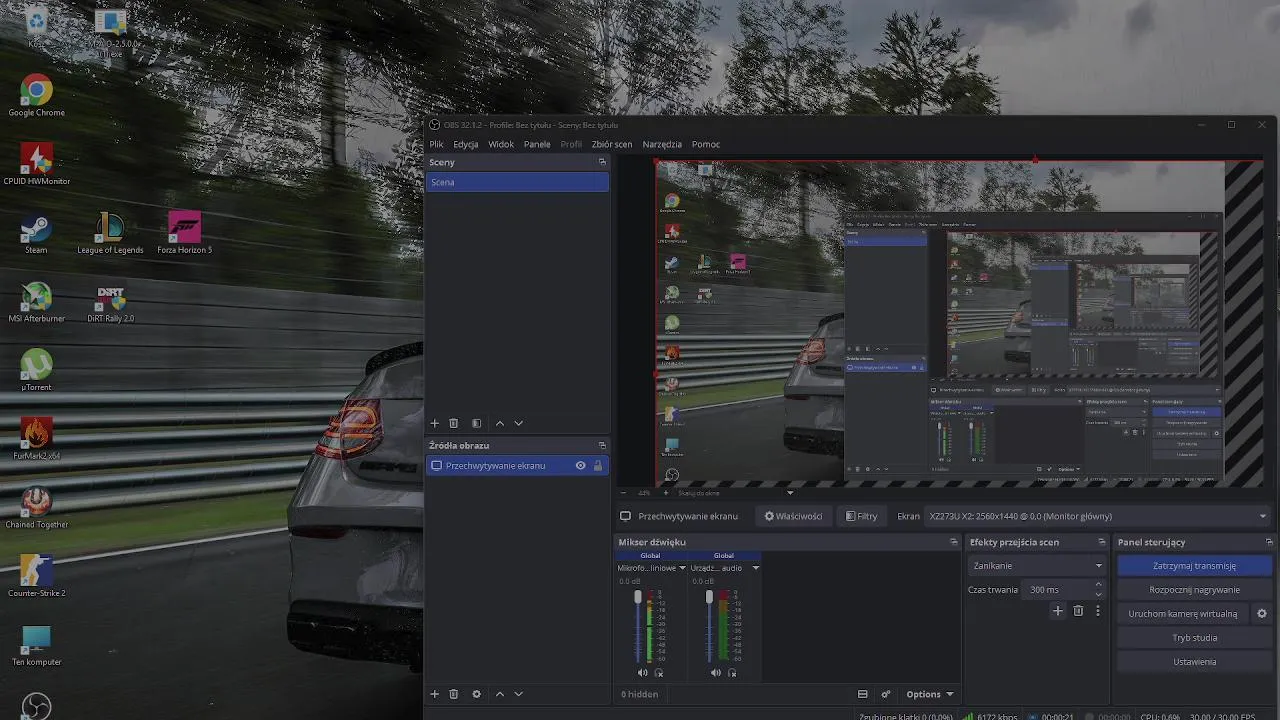This screenshot has width=1280, height=720.
Task: Enable Tryb studia
Action: pos(1194,638)
